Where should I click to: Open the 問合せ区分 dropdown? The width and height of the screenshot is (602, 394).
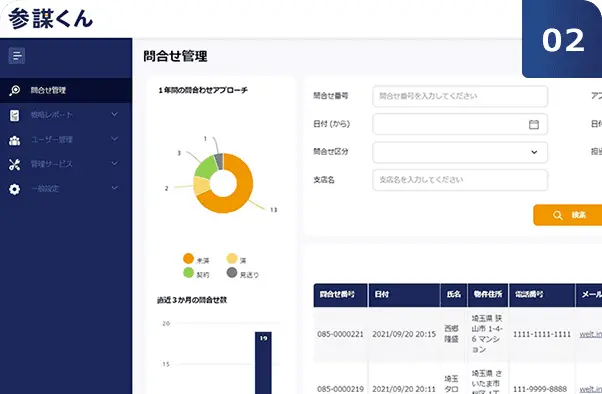click(x=460, y=152)
